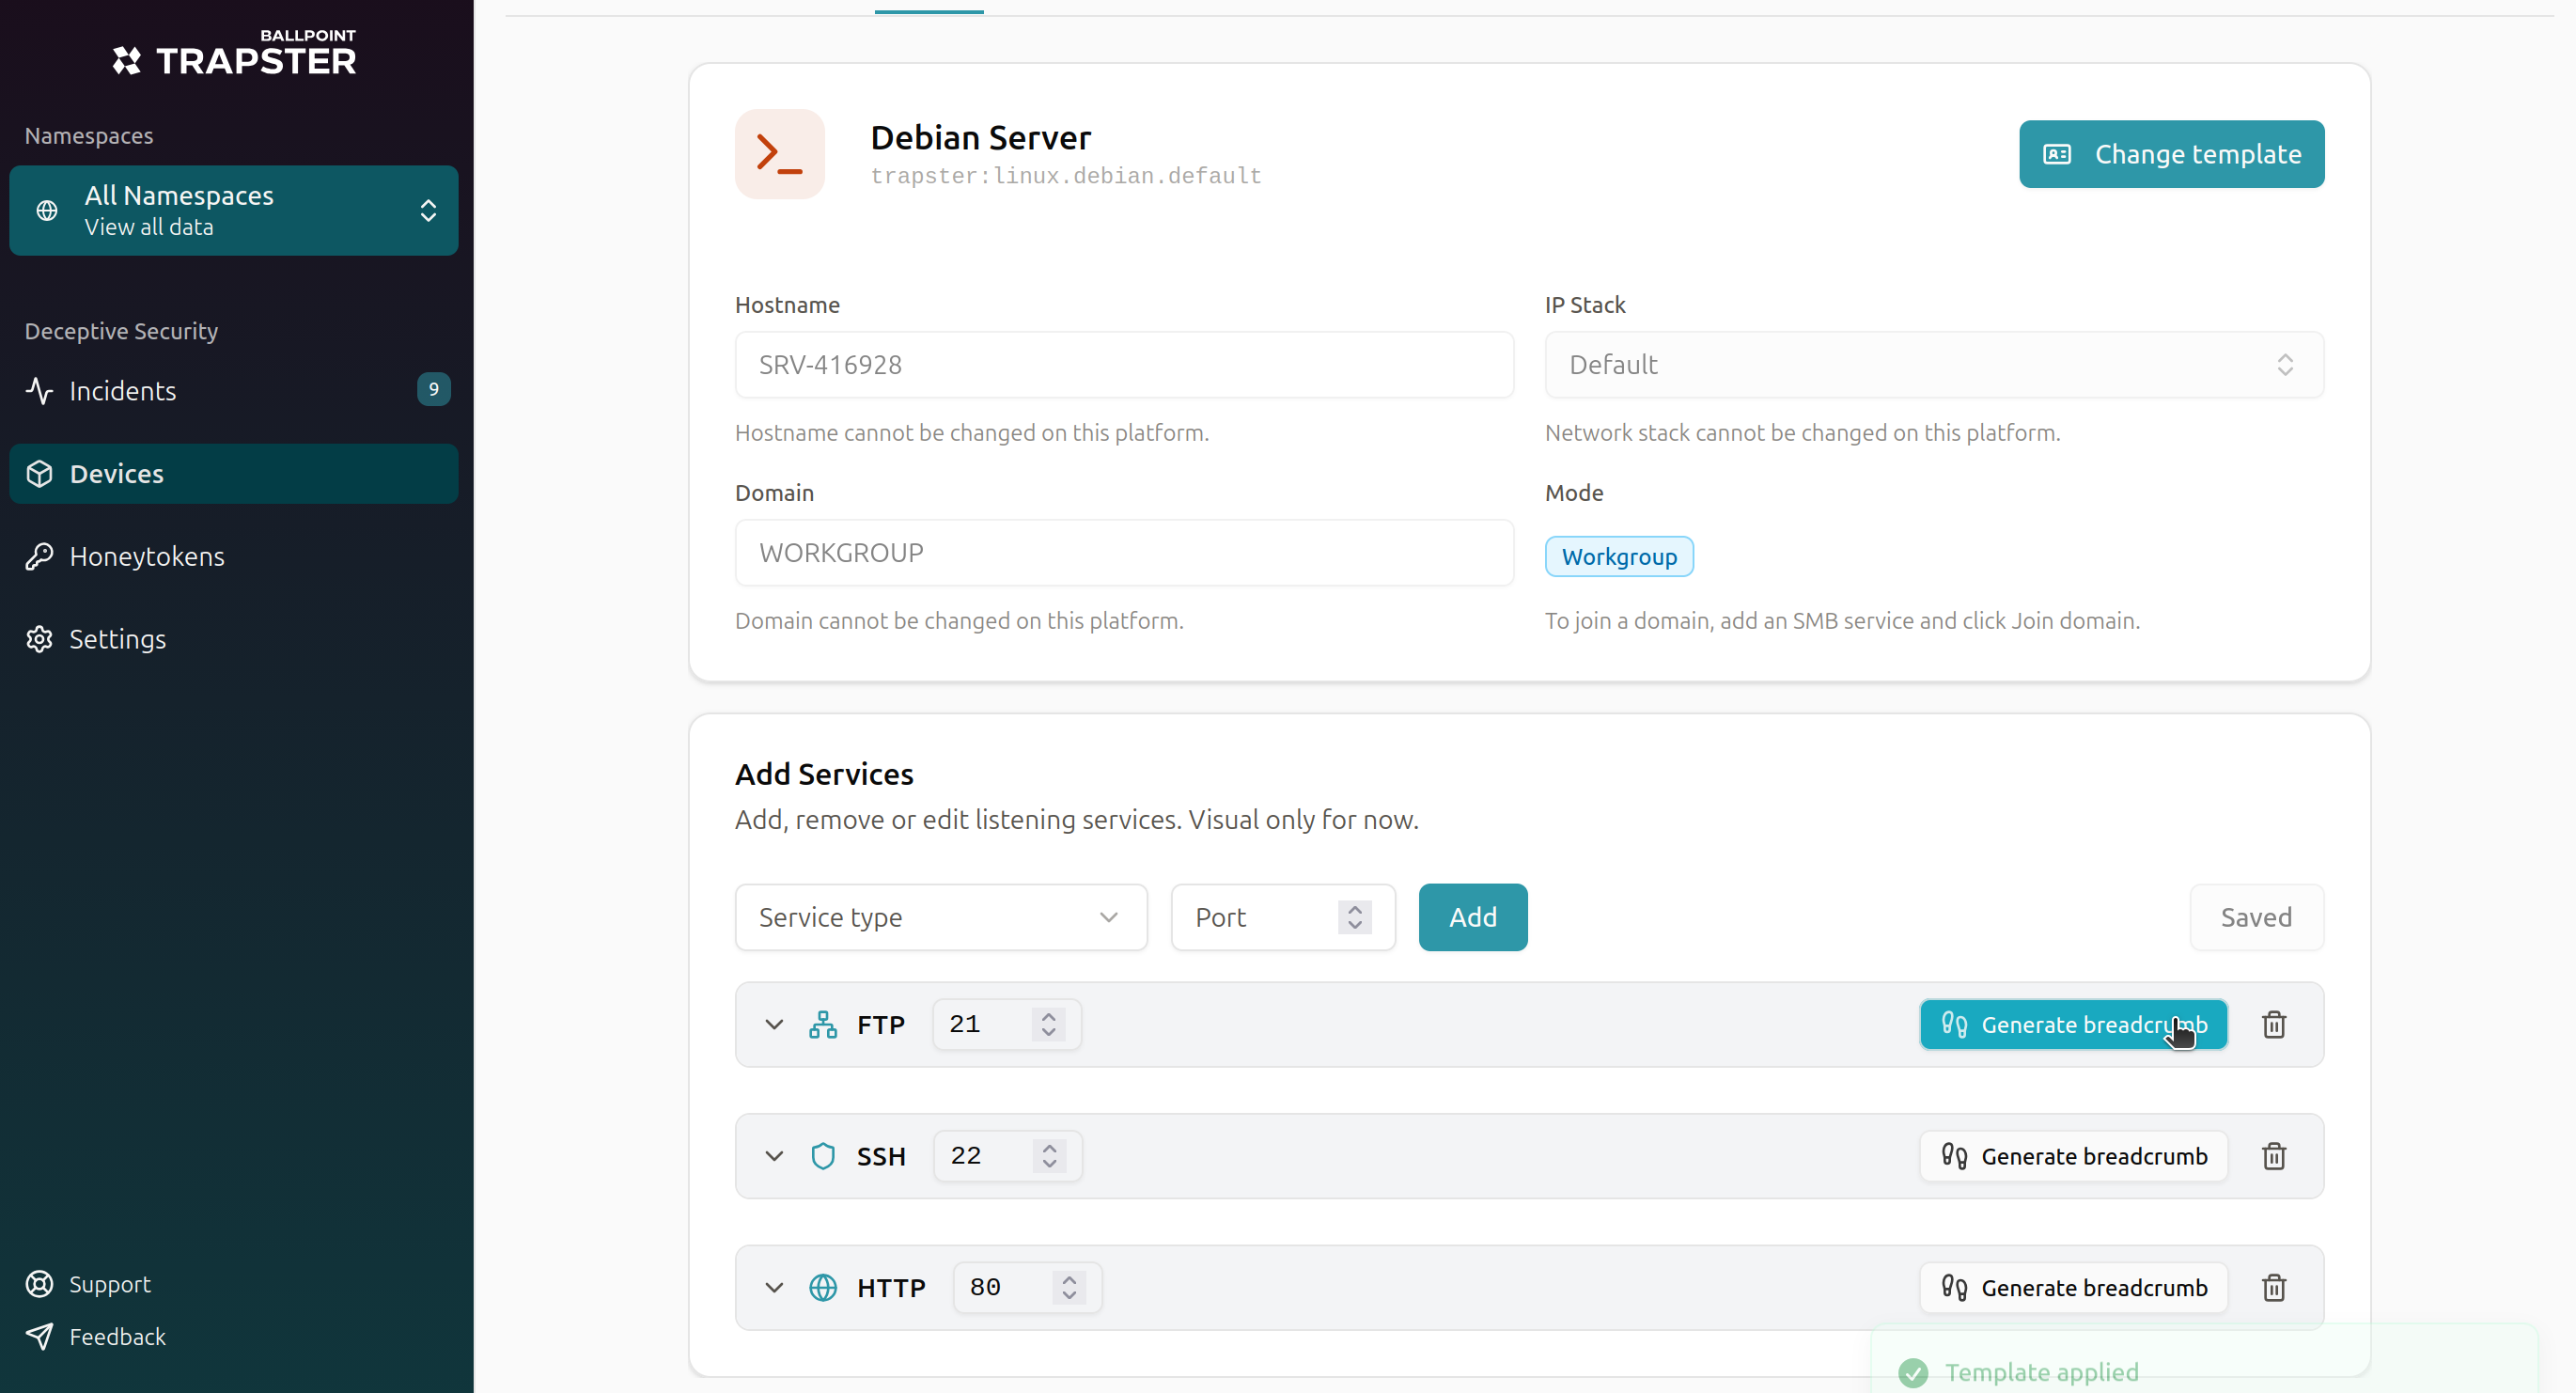Image resolution: width=2576 pixels, height=1393 pixels.
Task: Click the SSH port stepper arrows
Action: (1049, 1156)
